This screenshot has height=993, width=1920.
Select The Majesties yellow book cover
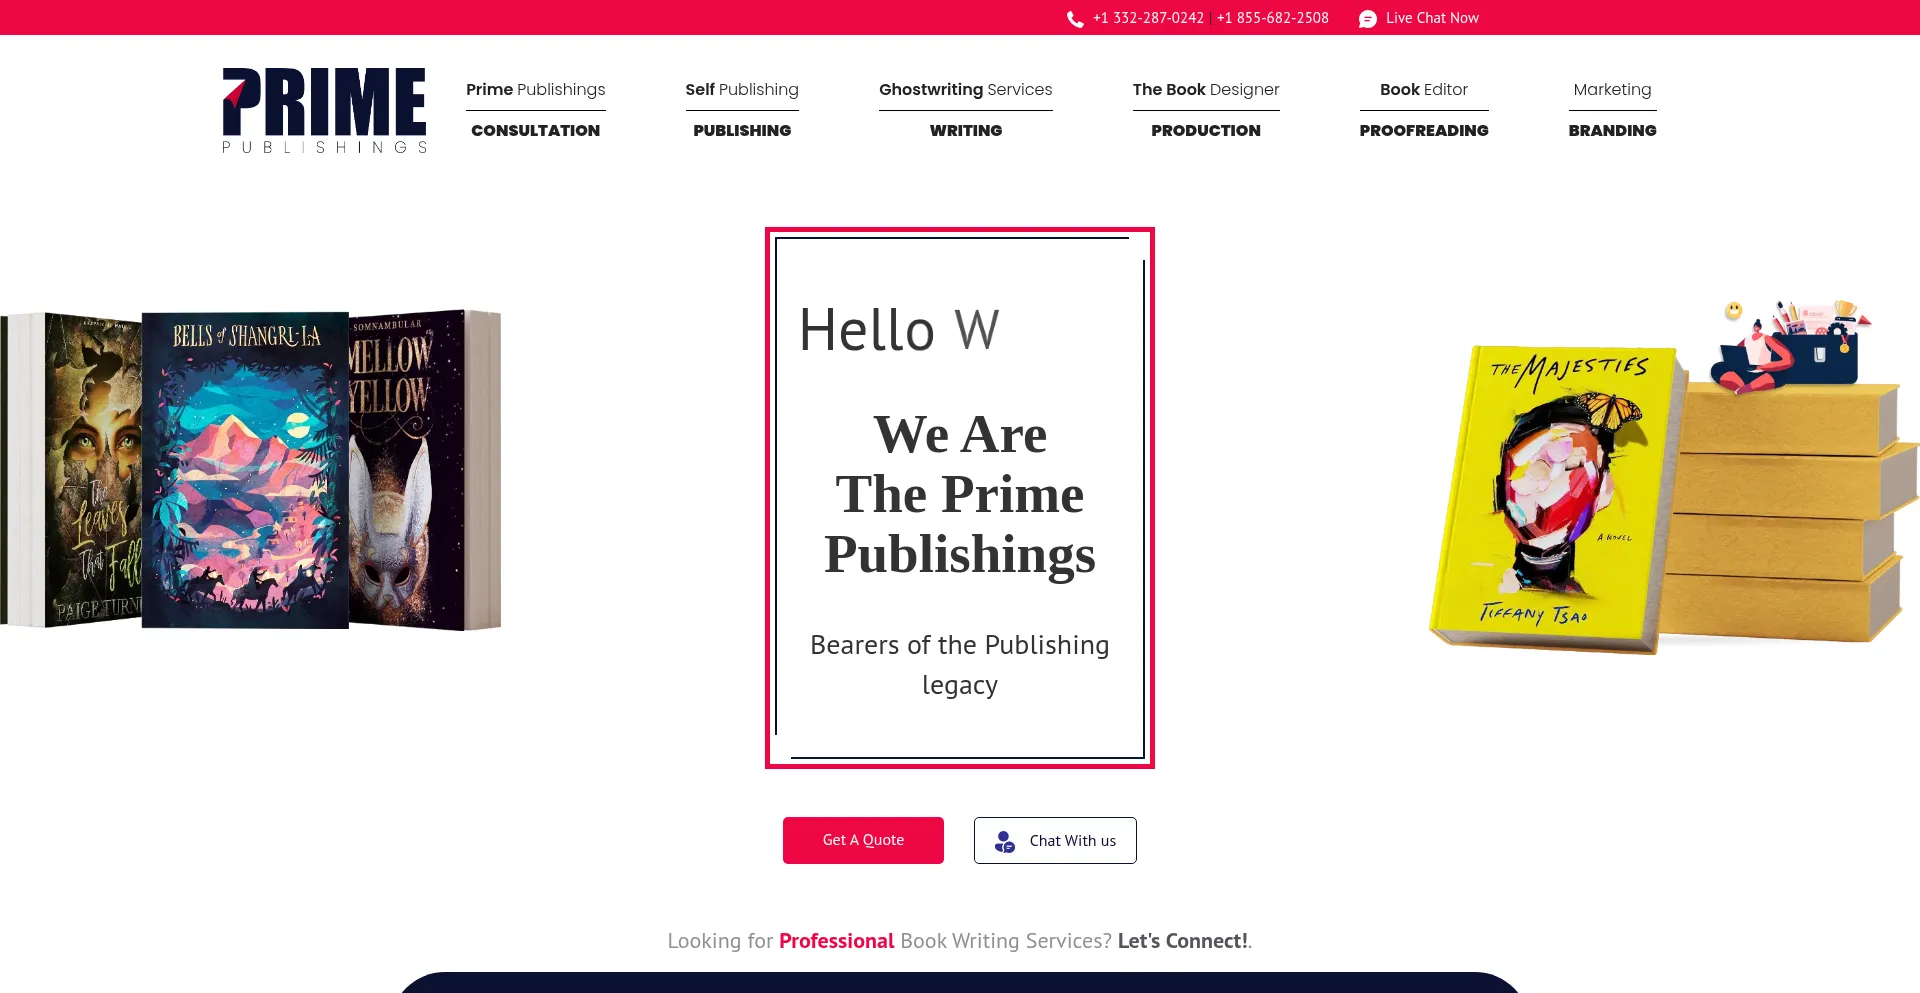(1555, 495)
